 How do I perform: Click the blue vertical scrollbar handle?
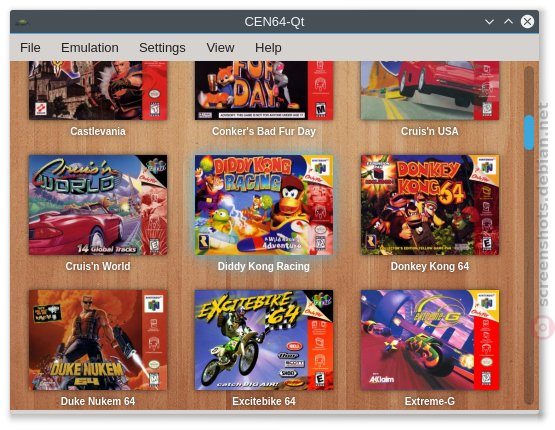(x=529, y=132)
